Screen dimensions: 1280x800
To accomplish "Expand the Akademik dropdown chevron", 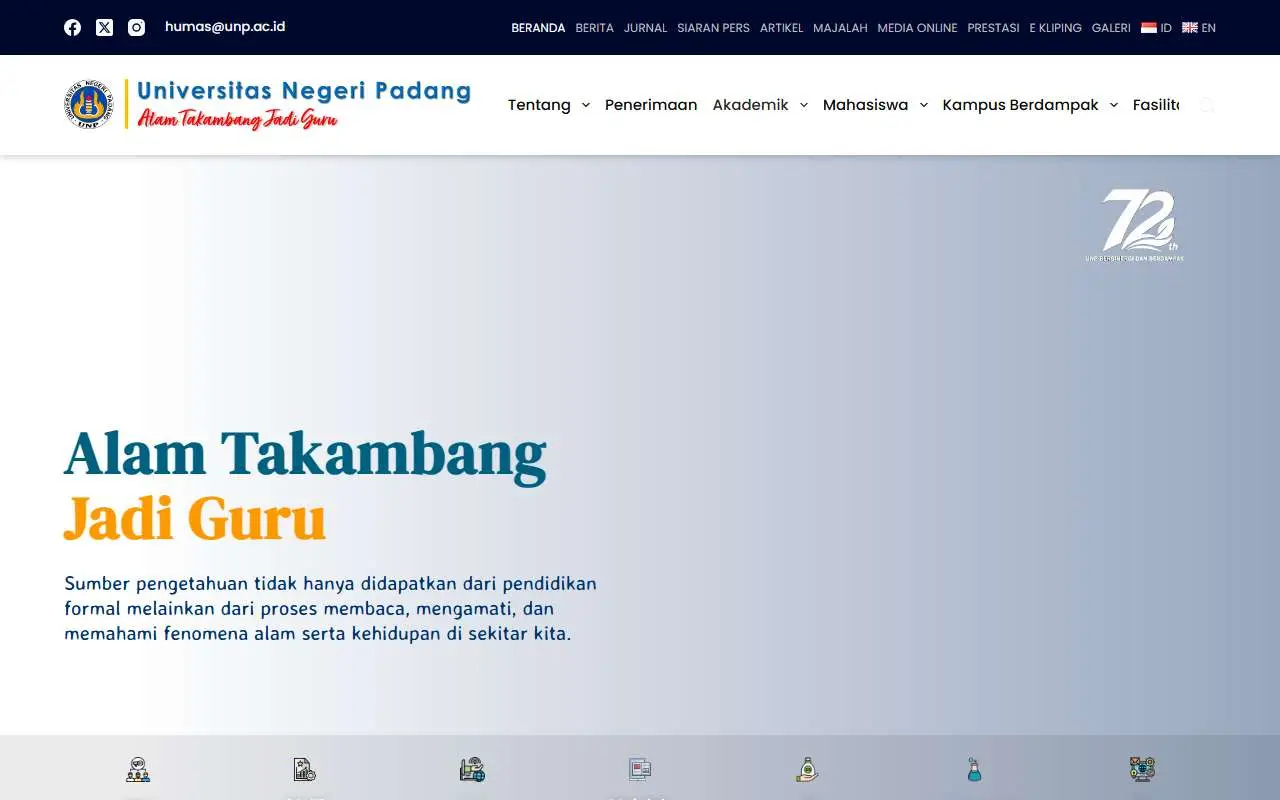I will point(803,105).
